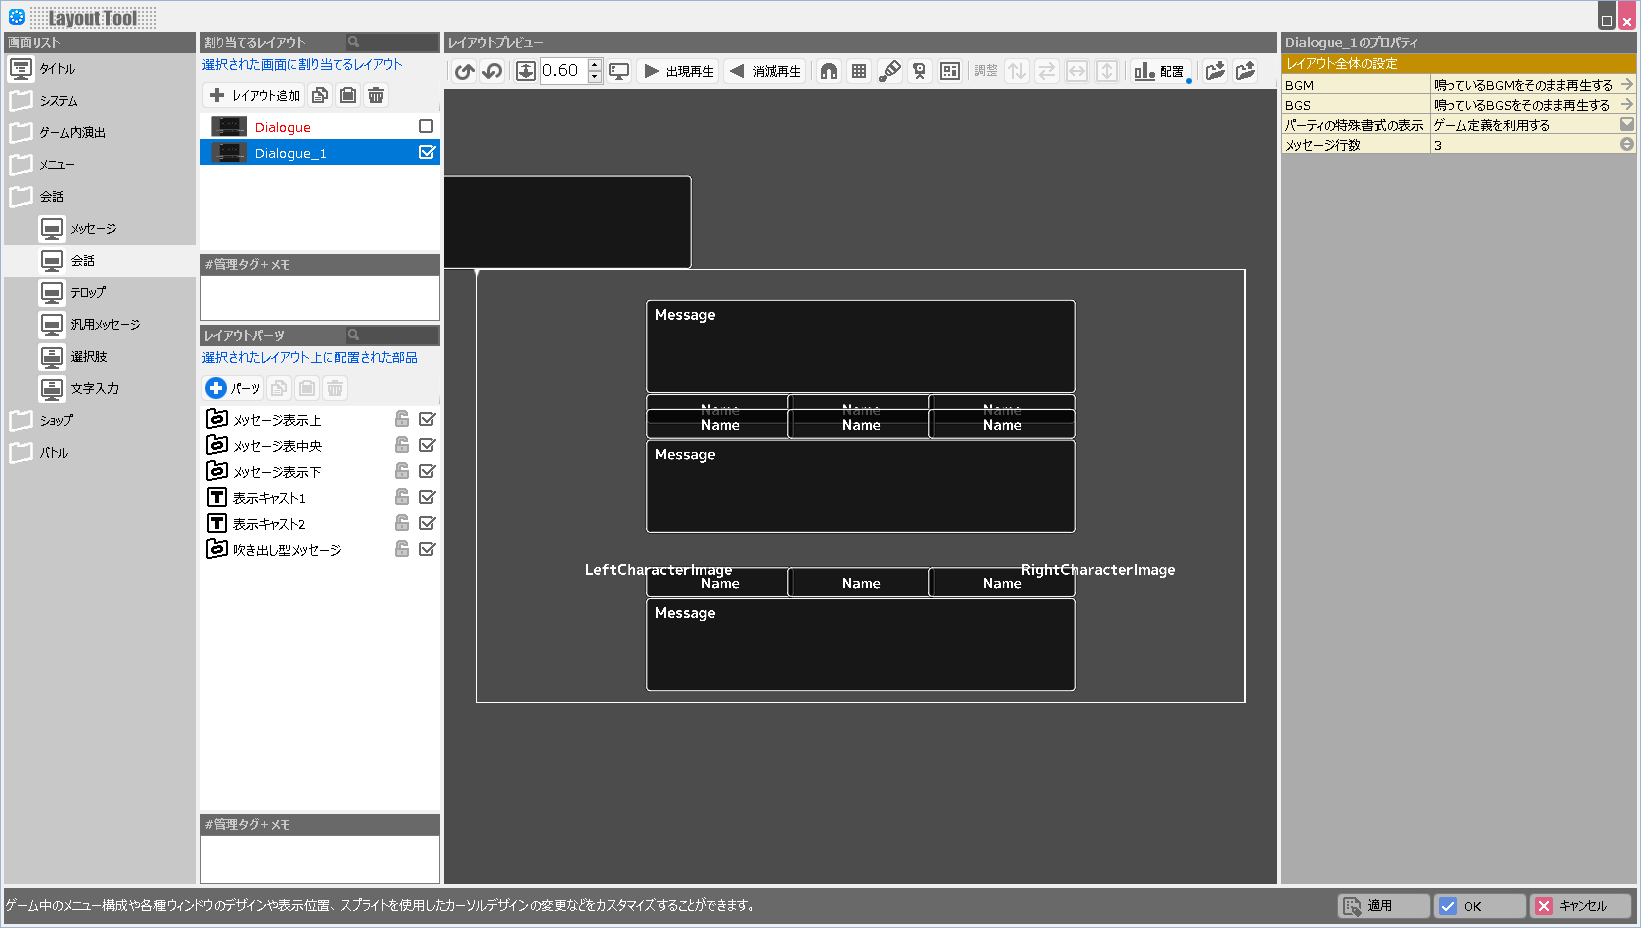Increase the zoom value with up stepper
Image resolution: width=1641 pixels, height=928 pixels.
595,65
